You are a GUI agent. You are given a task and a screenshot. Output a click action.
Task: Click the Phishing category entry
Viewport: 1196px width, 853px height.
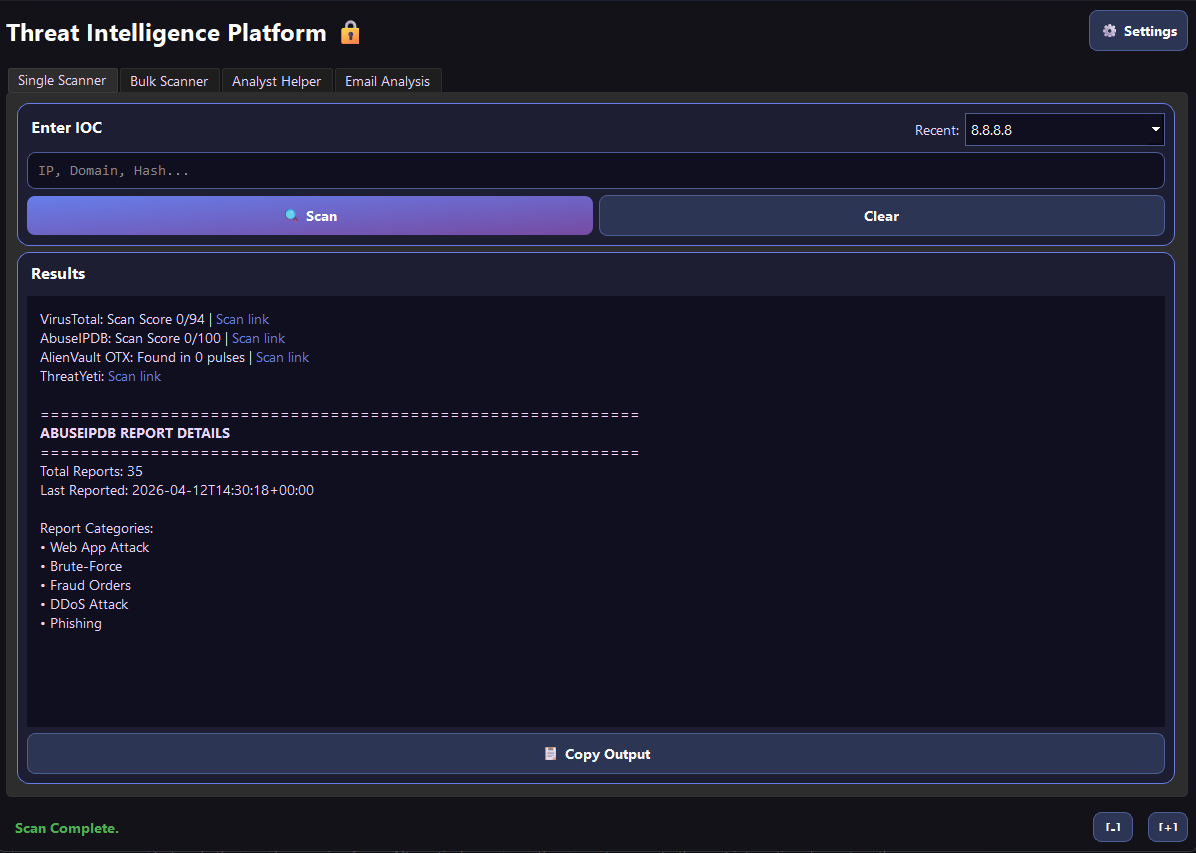pyautogui.click(x=76, y=624)
